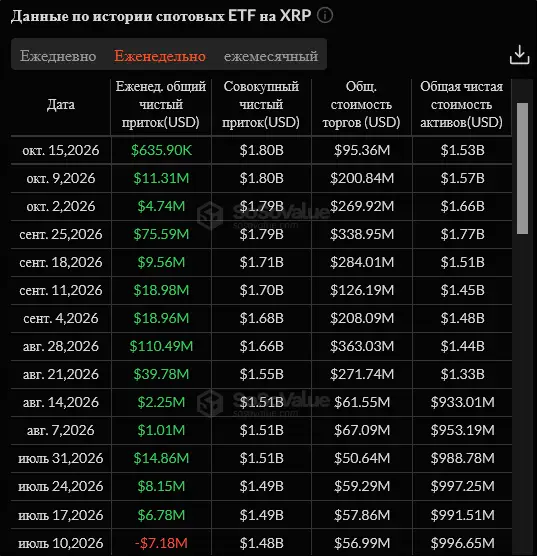Click the Дата column header
The image size is (537, 556).
pos(61,105)
